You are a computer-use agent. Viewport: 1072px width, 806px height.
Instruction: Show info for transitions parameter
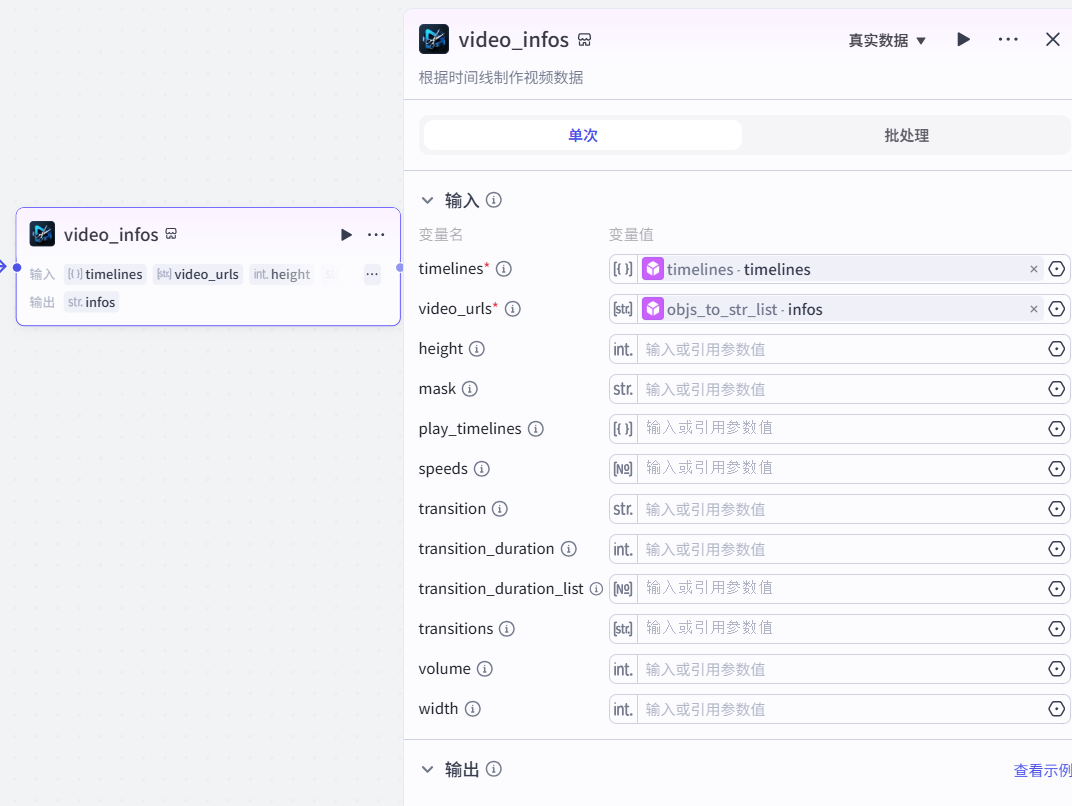[x=507, y=629]
